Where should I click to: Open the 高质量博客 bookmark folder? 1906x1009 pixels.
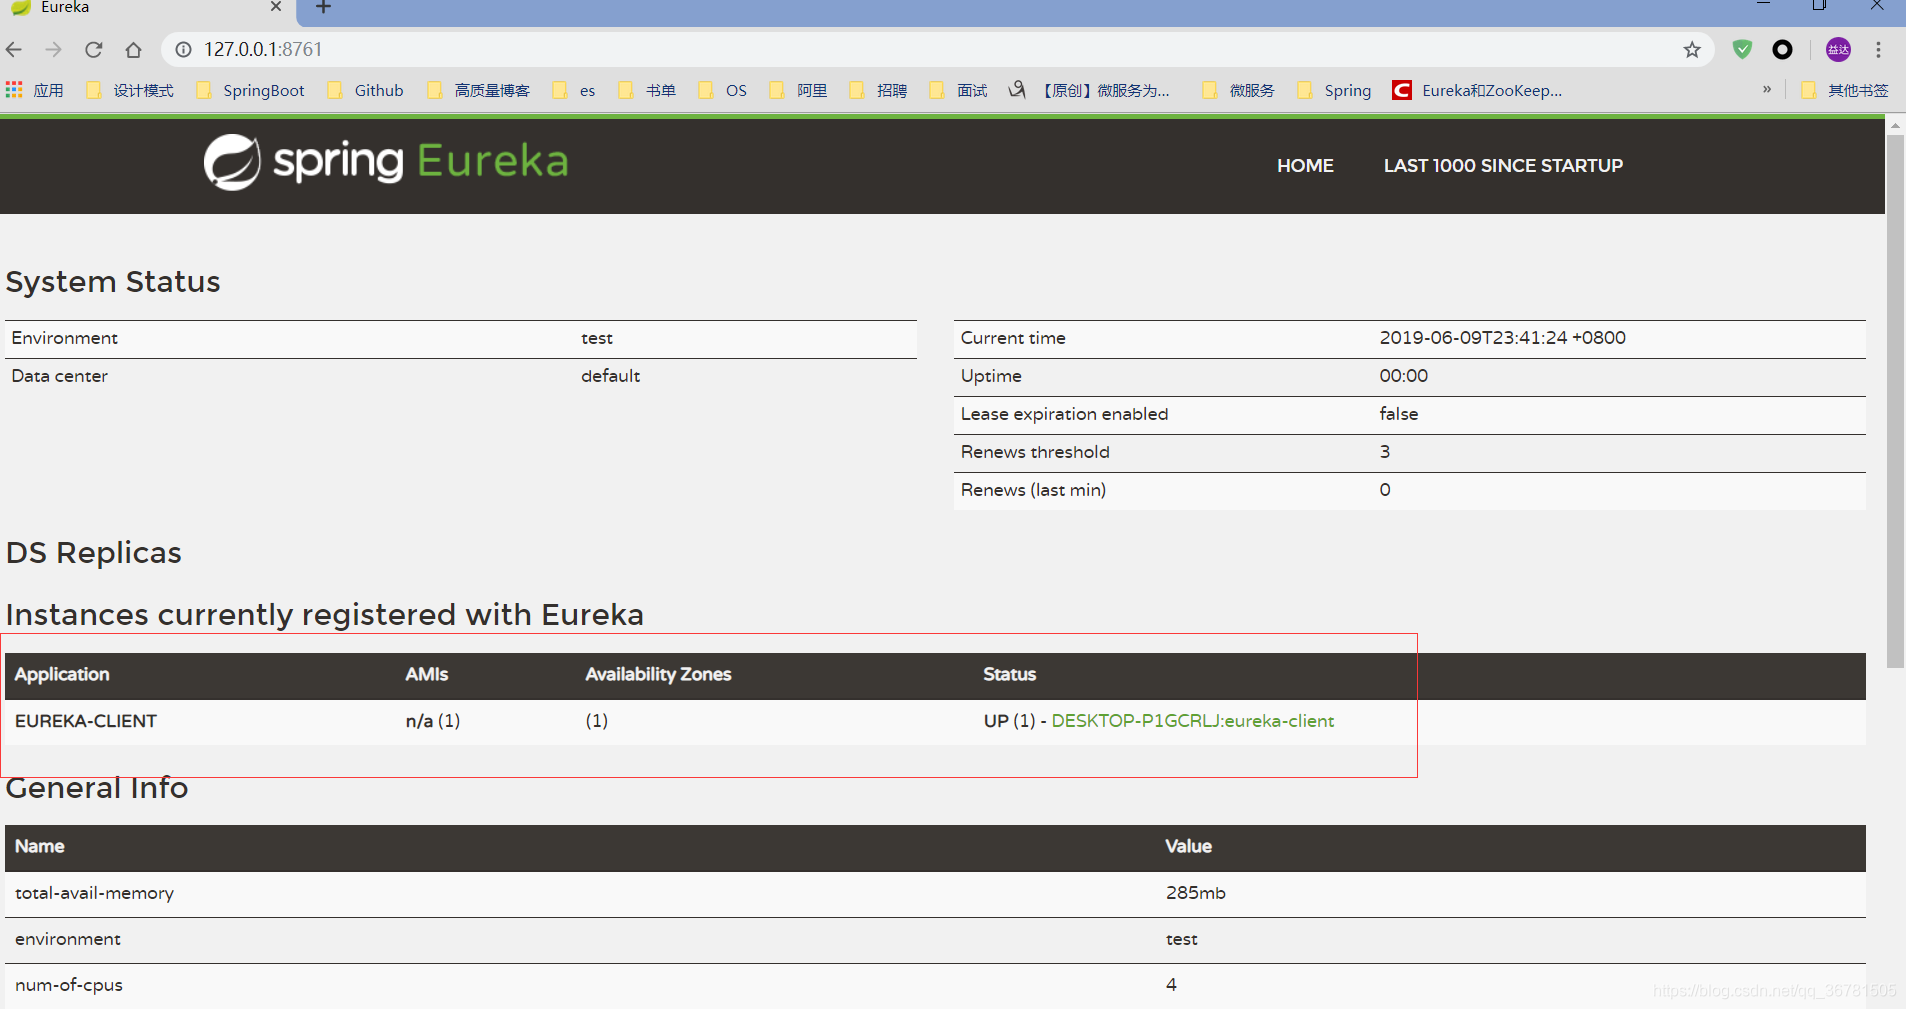tap(479, 90)
